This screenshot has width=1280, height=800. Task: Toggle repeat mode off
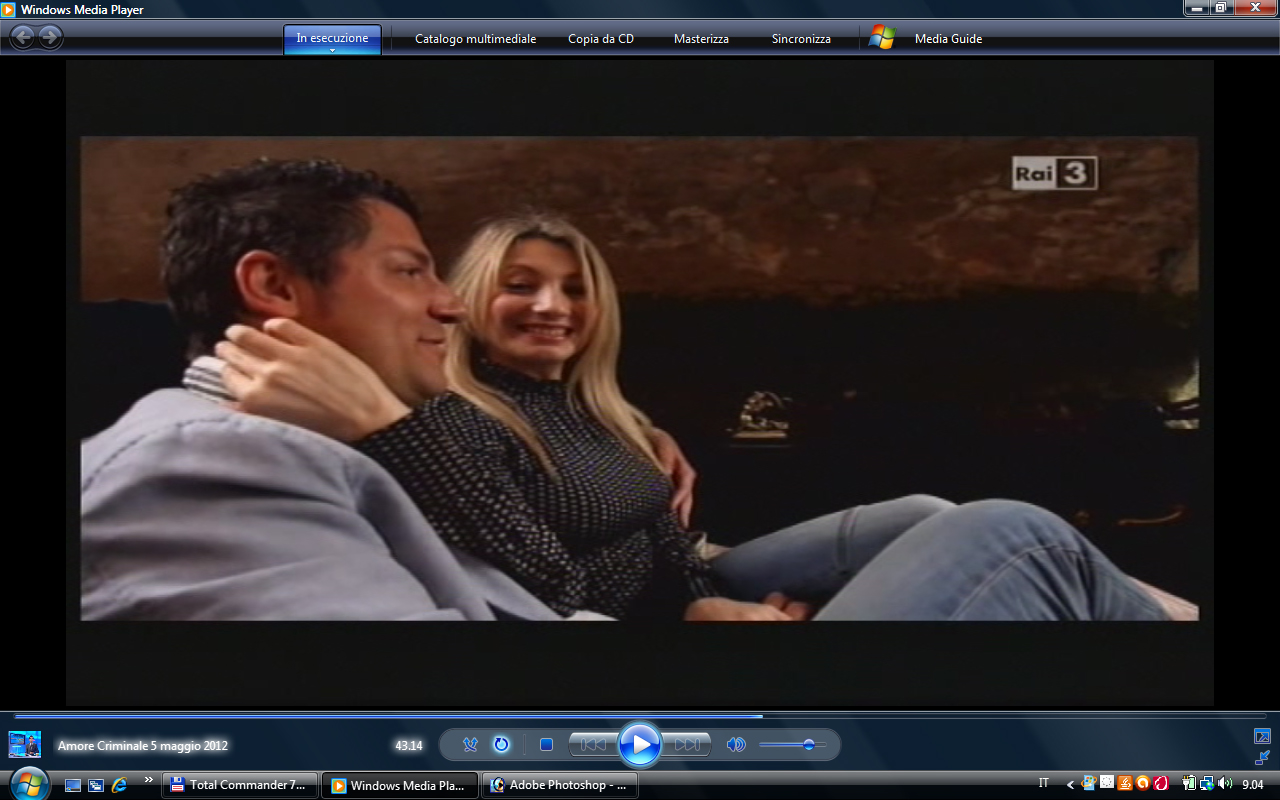pos(501,744)
